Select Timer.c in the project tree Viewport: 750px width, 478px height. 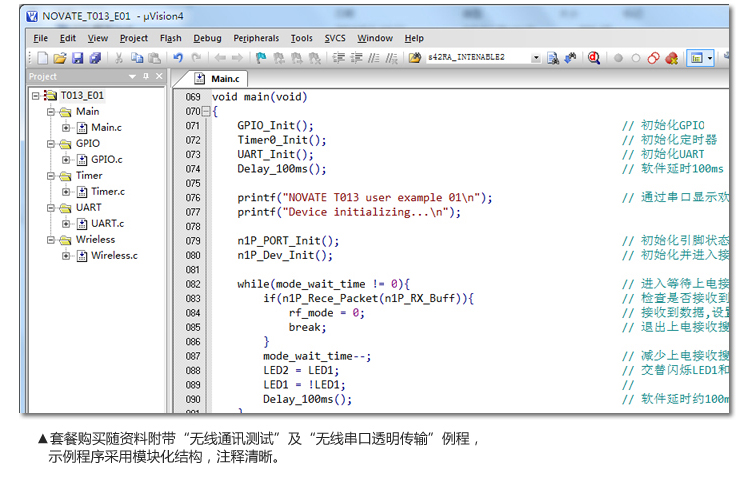coord(108,191)
